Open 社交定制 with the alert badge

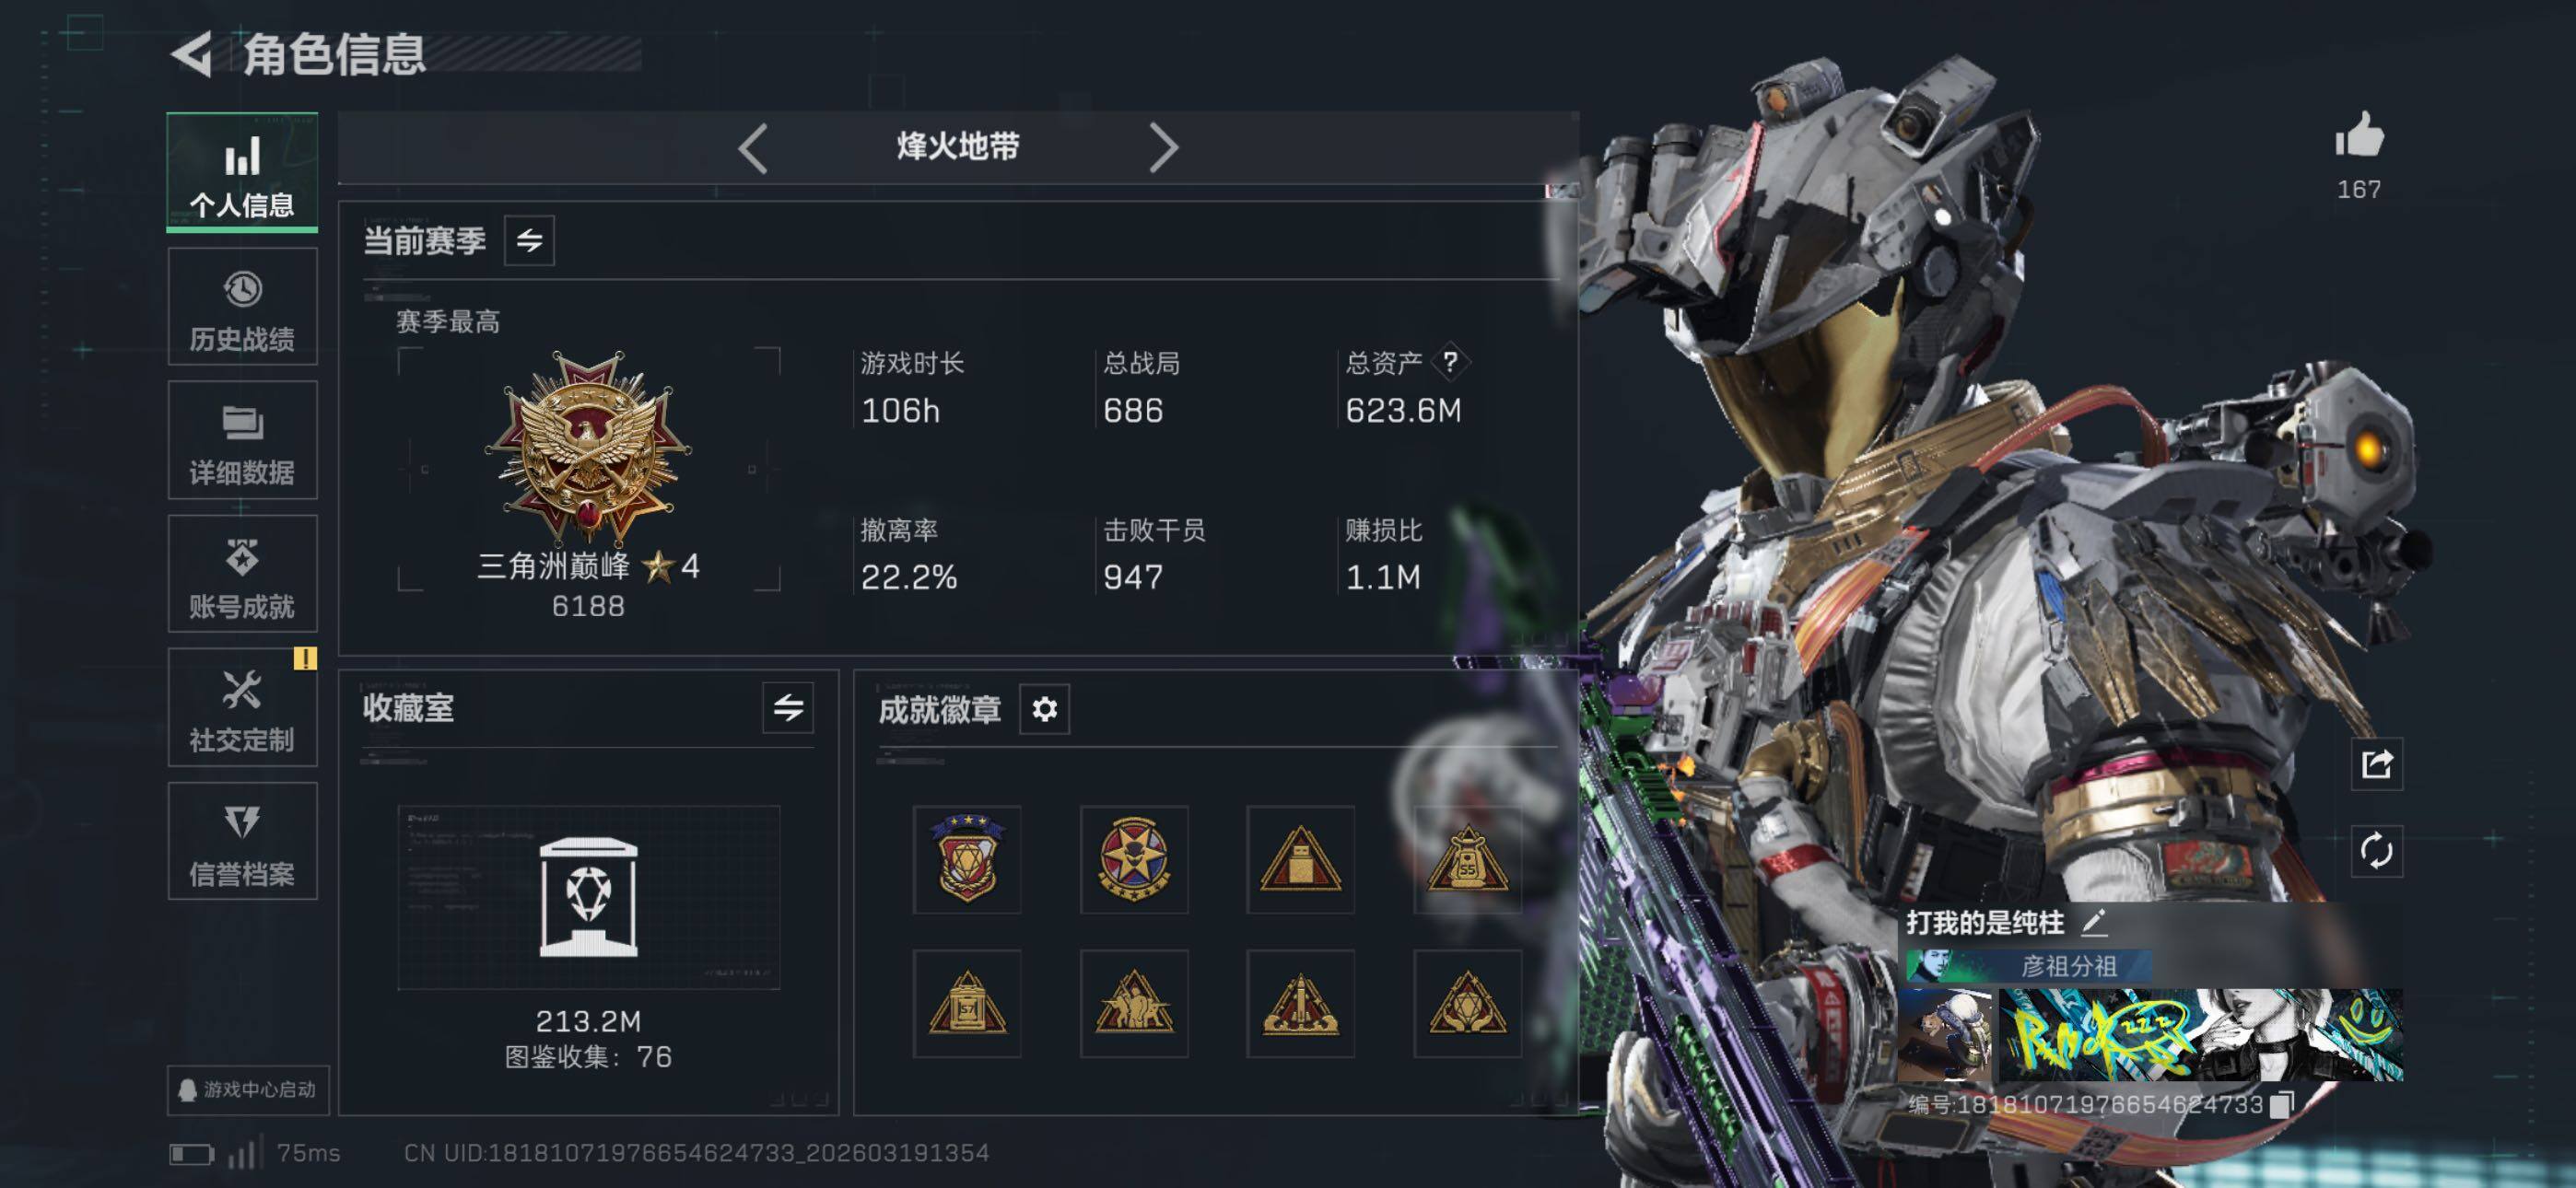point(242,707)
